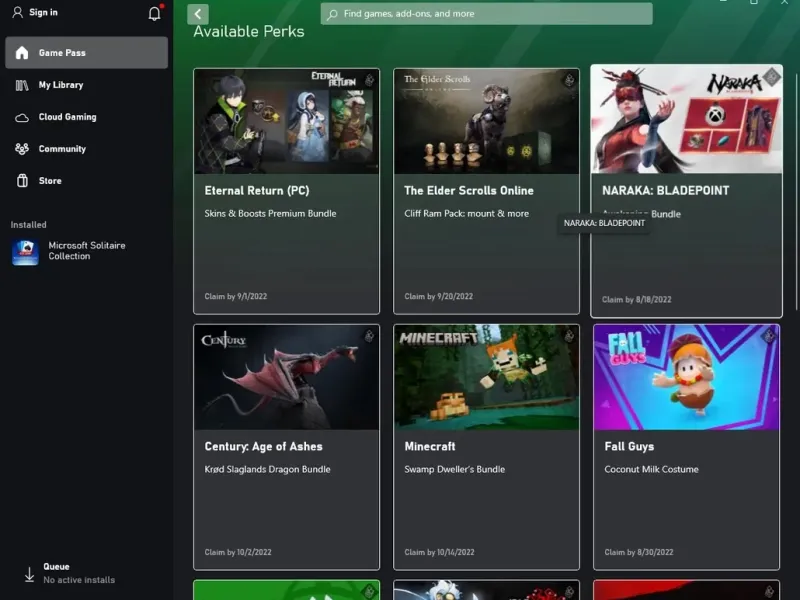800x600 pixels.
Task: Select Century: Age of Ashes title
Action: (263, 446)
